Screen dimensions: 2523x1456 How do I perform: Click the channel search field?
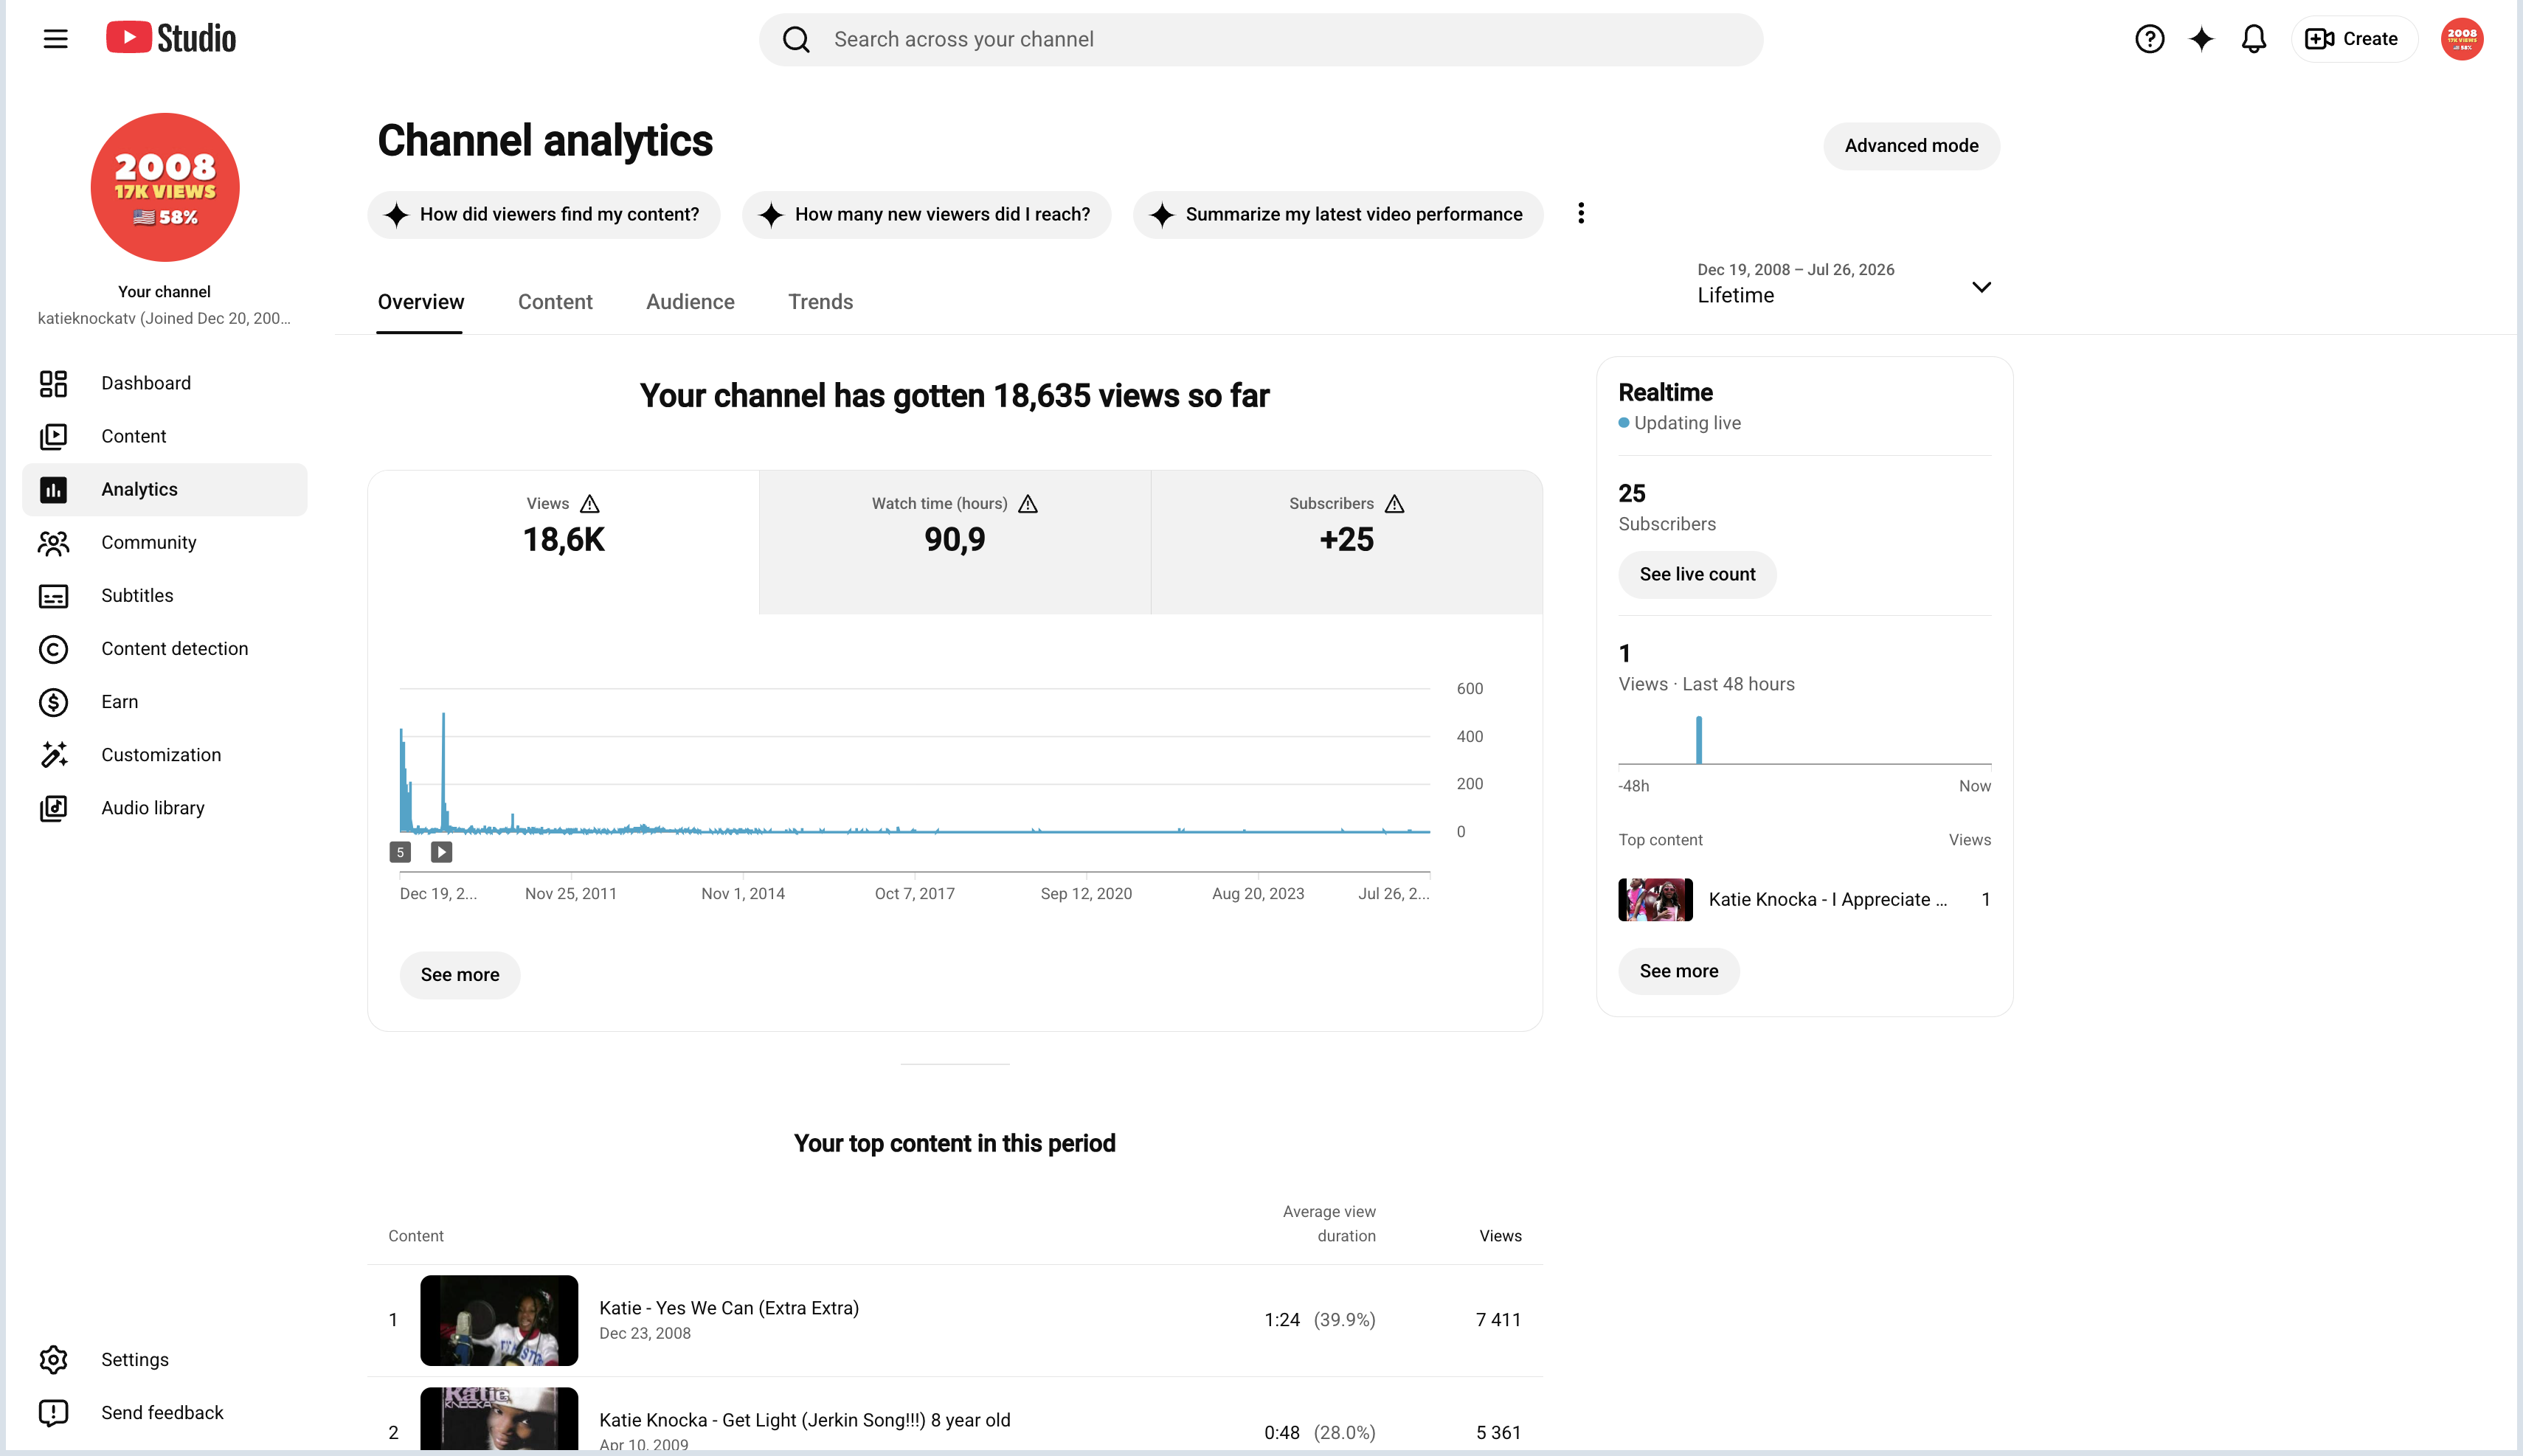coord(1260,39)
